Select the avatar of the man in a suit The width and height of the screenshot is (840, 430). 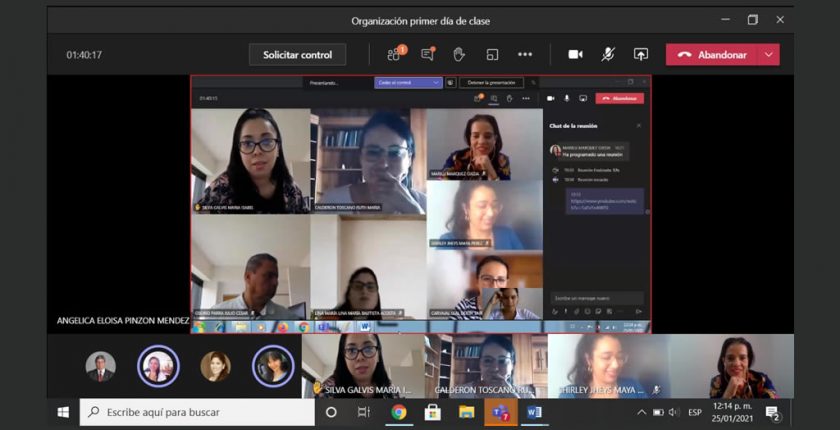coord(100,366)
